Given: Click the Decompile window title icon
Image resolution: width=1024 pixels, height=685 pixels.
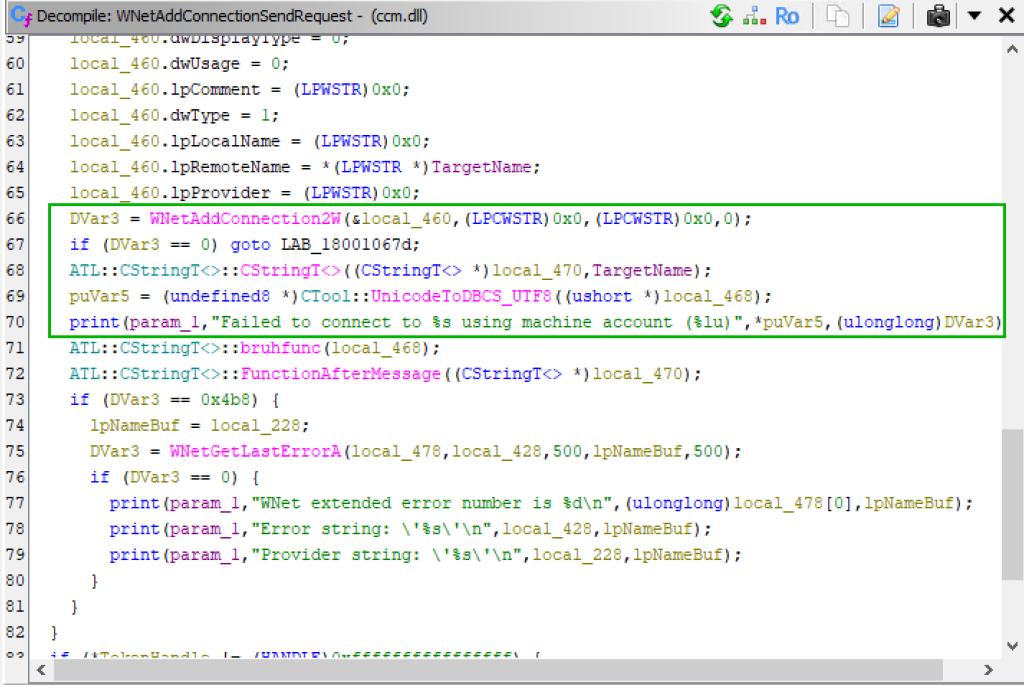Looking at the screenshot, I should pos(17,16).
